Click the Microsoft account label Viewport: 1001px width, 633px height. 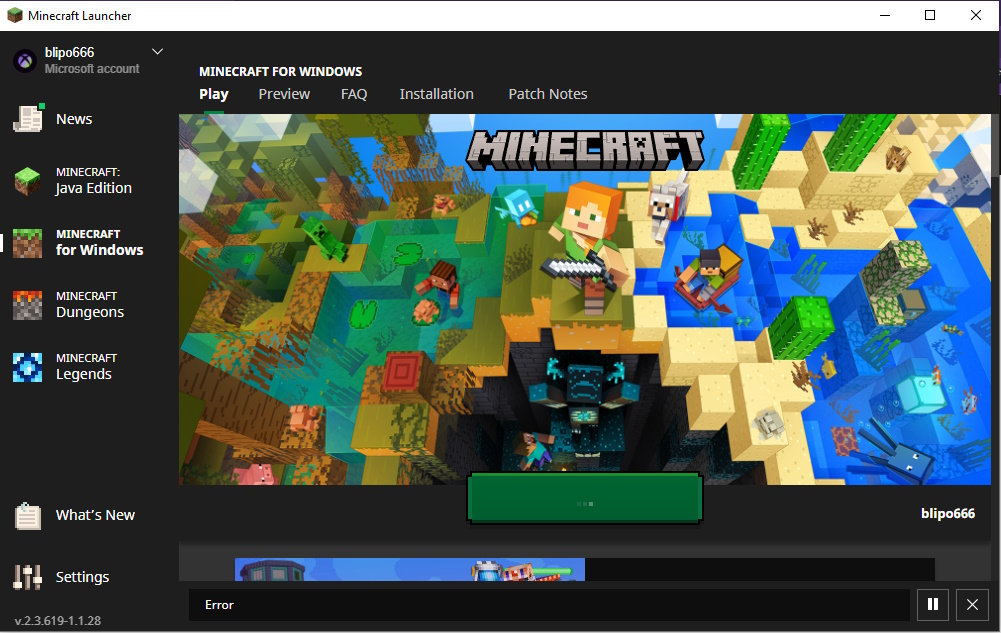pos(92,69)
